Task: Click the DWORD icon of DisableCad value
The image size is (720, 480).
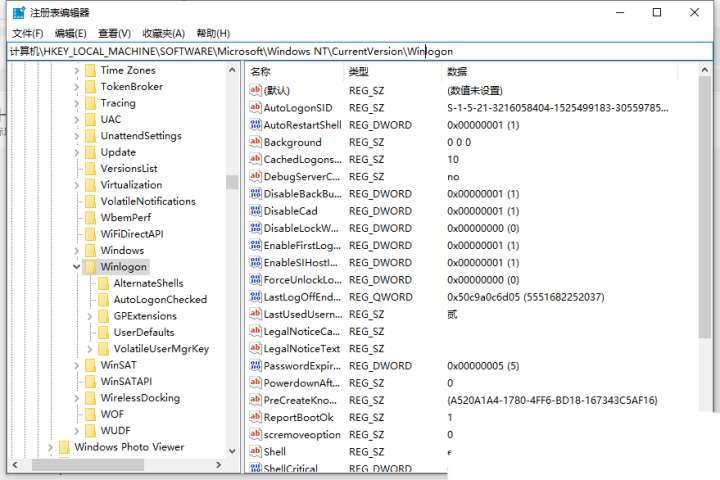Action: (255, 211)
